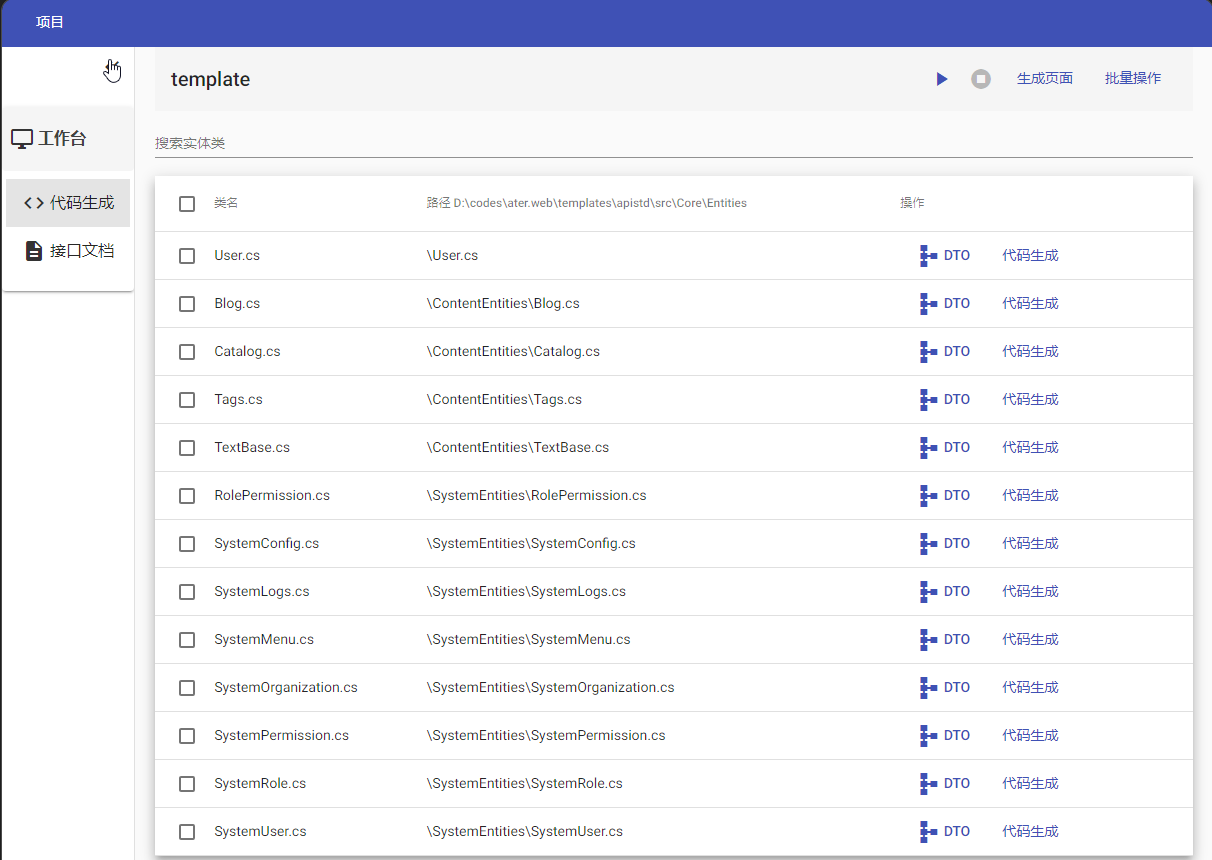
Task: Click 代码生成 for Catalog.cs
Action: pos(1030,352)
